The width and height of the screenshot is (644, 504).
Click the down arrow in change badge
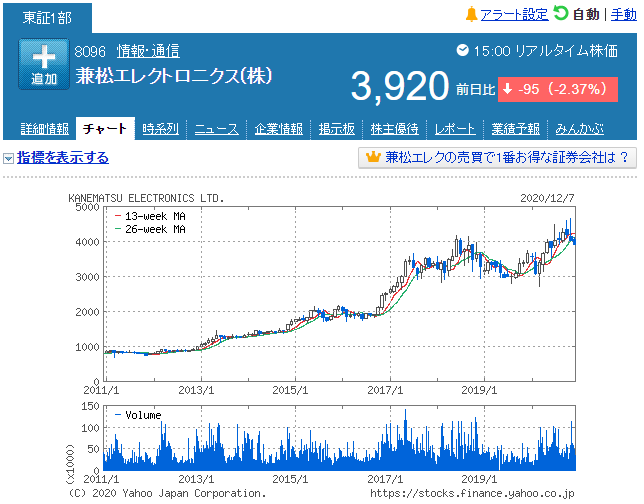click(508, 88)
